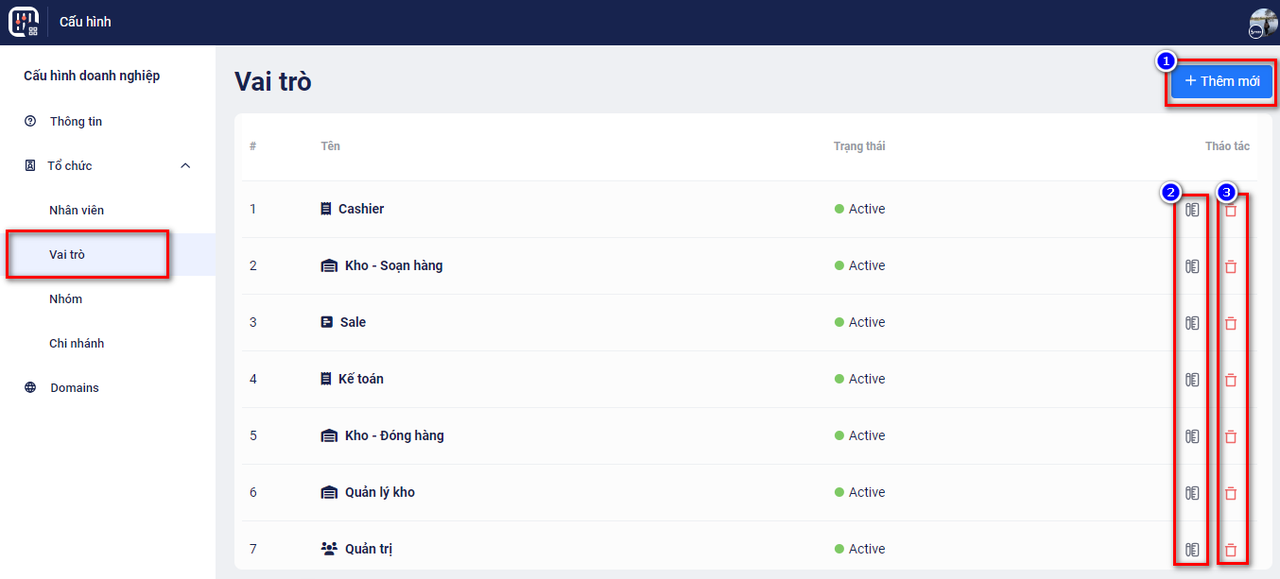Go to Nhân viên in sidebar
Viewport: 1280px width, 579px height.
pos(77,210)
